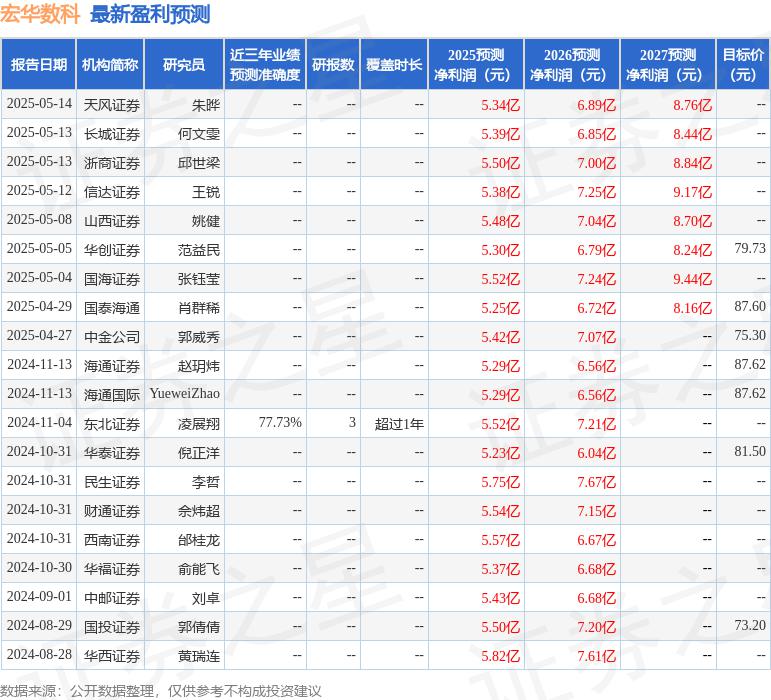Click target price 81.50
This screenshot has height=700, width=771.
pyautogui.click(x=750, y=451)
